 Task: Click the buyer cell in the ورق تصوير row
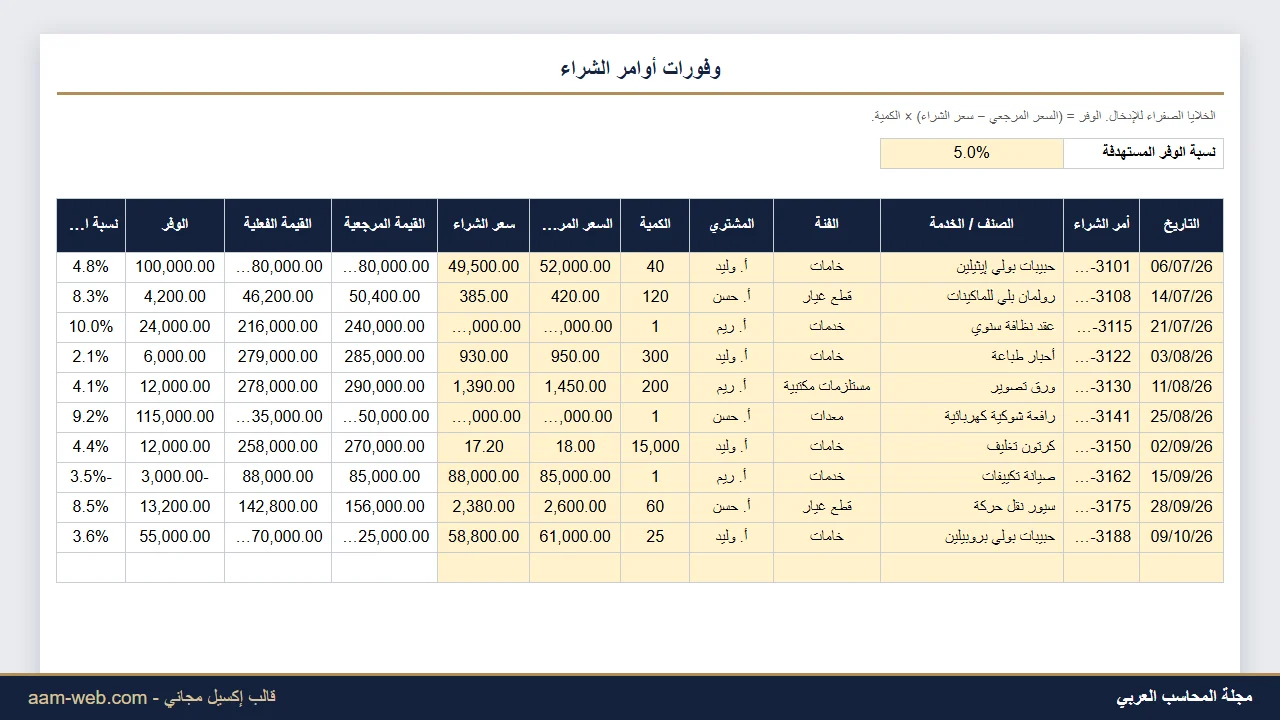[x=731, y=387]
